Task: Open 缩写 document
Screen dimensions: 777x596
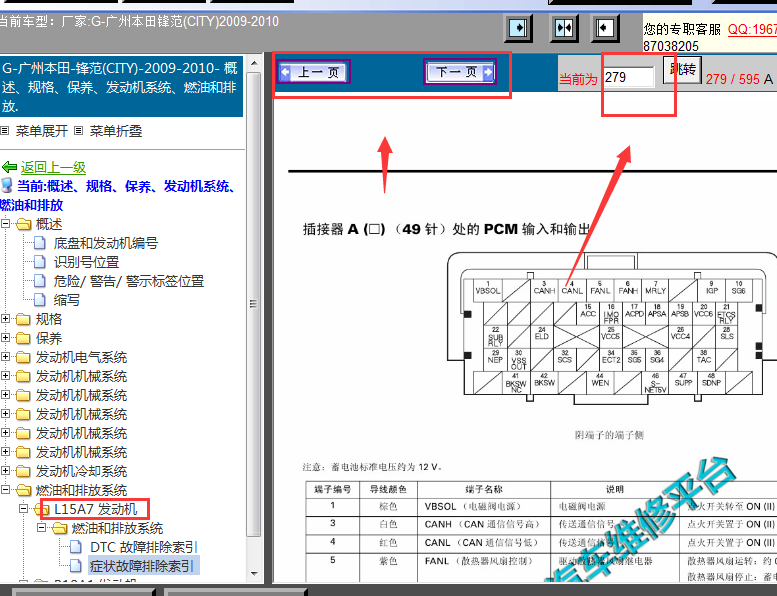Action: point(66,300)
